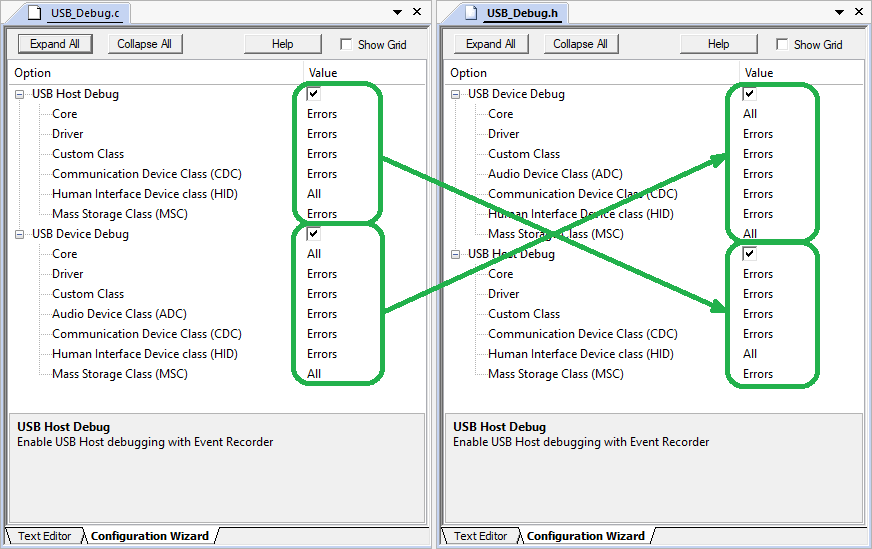Switch to Text Editor tab in left pane
Viewport: 872px width, 549px height.
click(44, 536)
